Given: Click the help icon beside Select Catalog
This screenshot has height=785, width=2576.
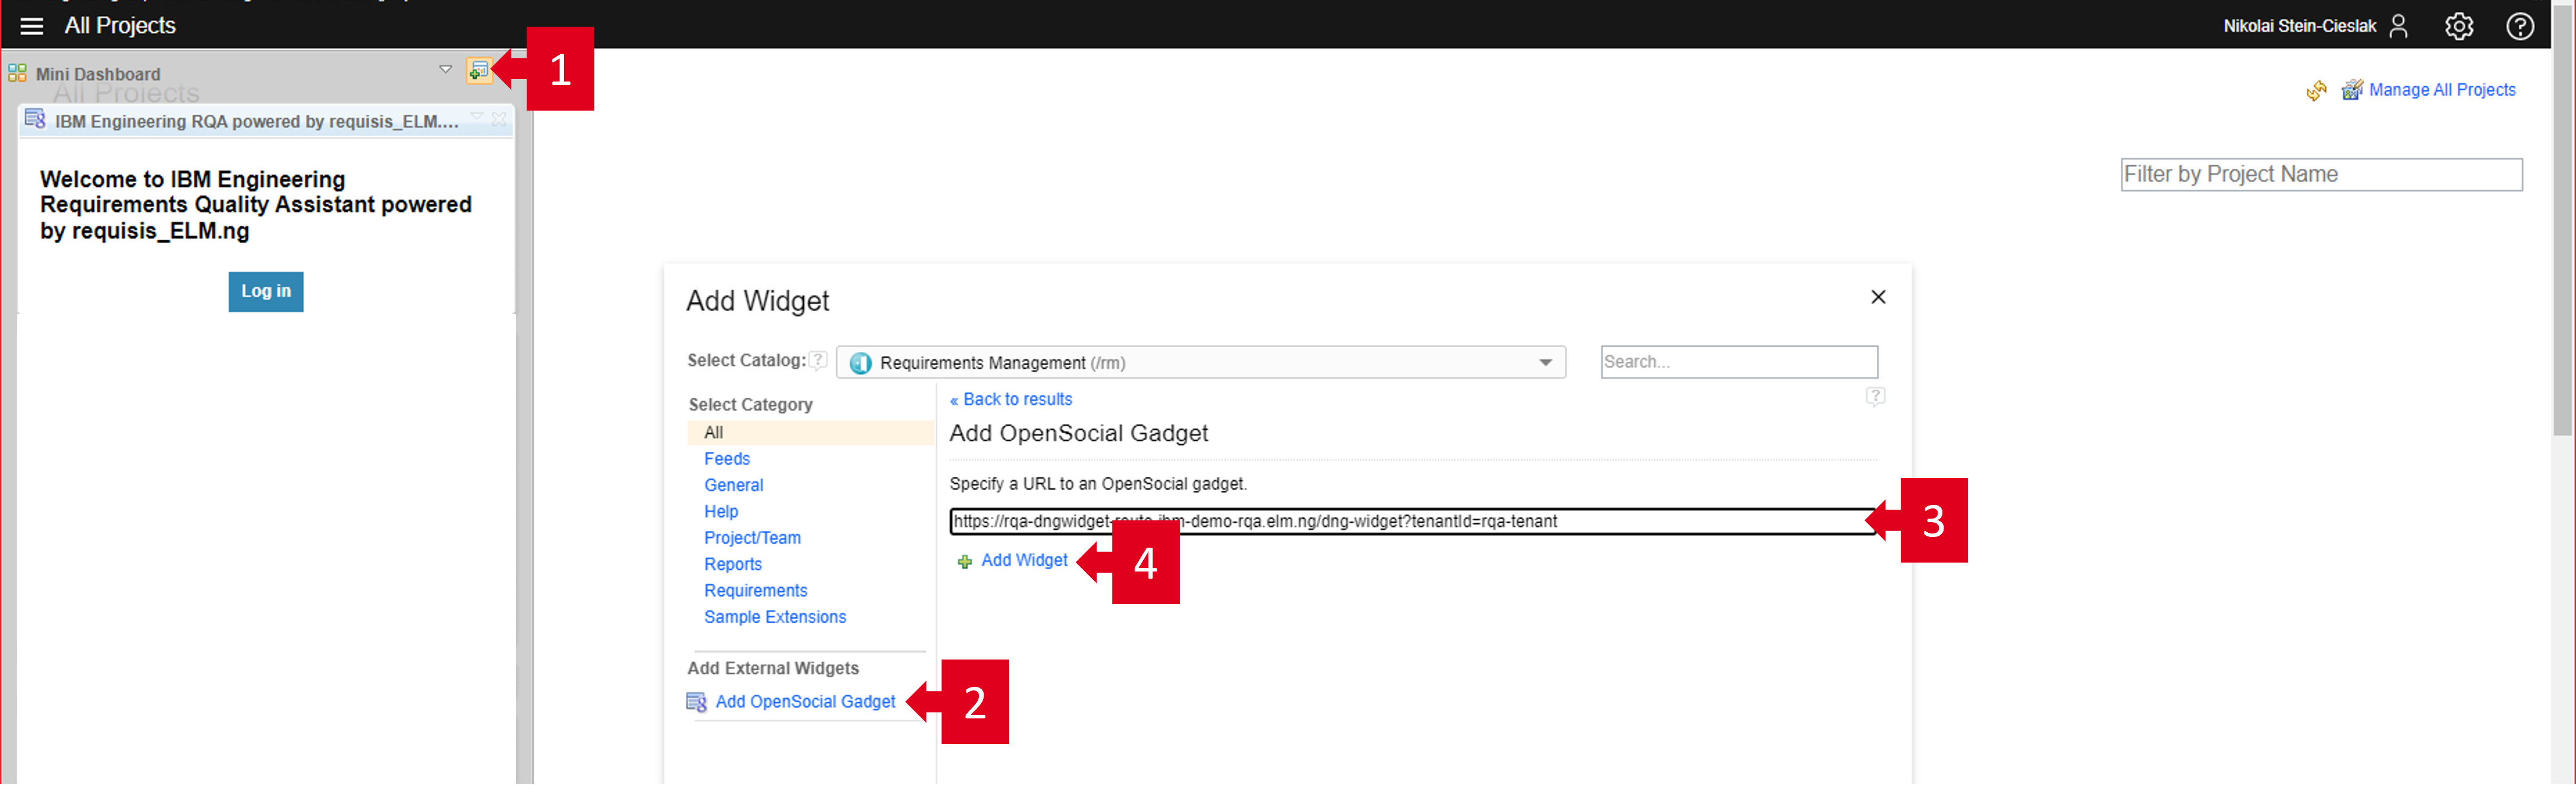Looking at the screenshot, I should (x=818, y=360).
